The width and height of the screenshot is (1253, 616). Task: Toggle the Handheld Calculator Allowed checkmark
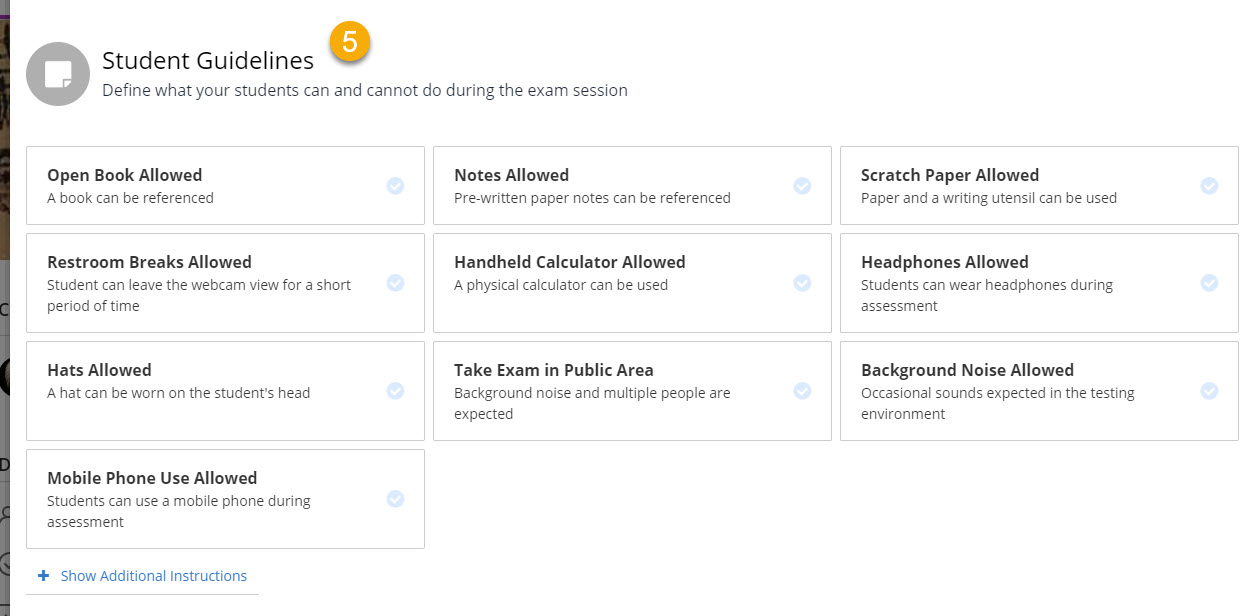[802, 283]
